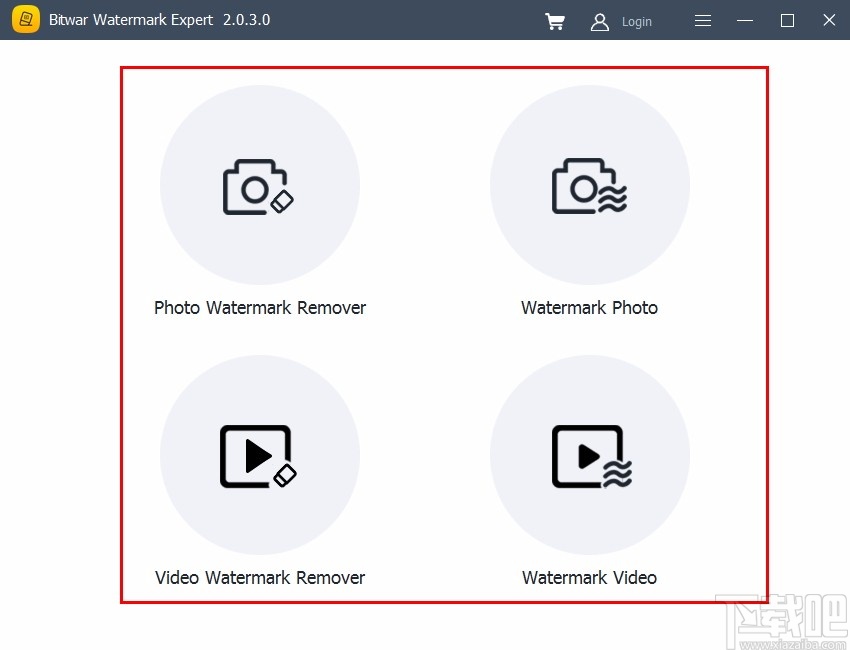Click the Login link
Screen dimensions: 850x650
pyautogui.click(x=637, y=21)
